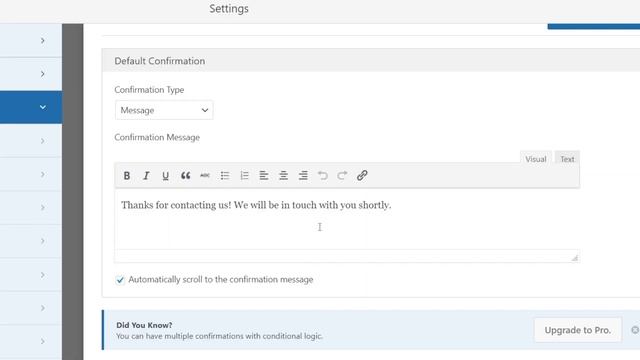Image resolution: width=640 pixels, height=360 pixels.
Task: Redo the last edit
Action: (342, 176)
